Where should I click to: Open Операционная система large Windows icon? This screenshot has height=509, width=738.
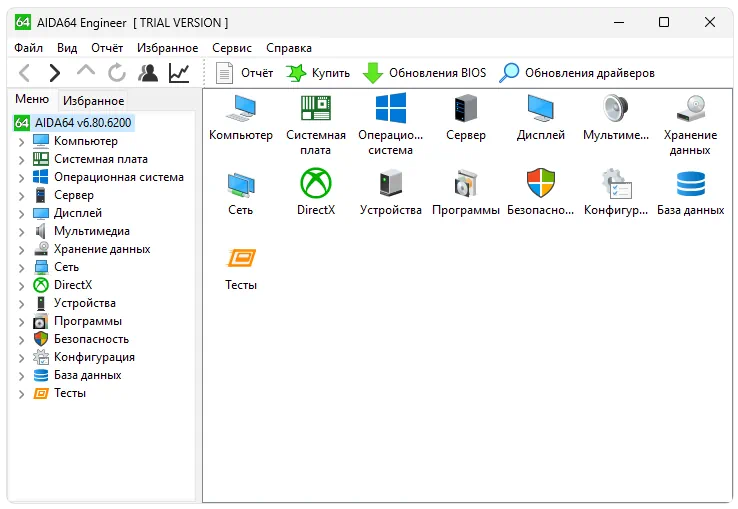[391, 108]
